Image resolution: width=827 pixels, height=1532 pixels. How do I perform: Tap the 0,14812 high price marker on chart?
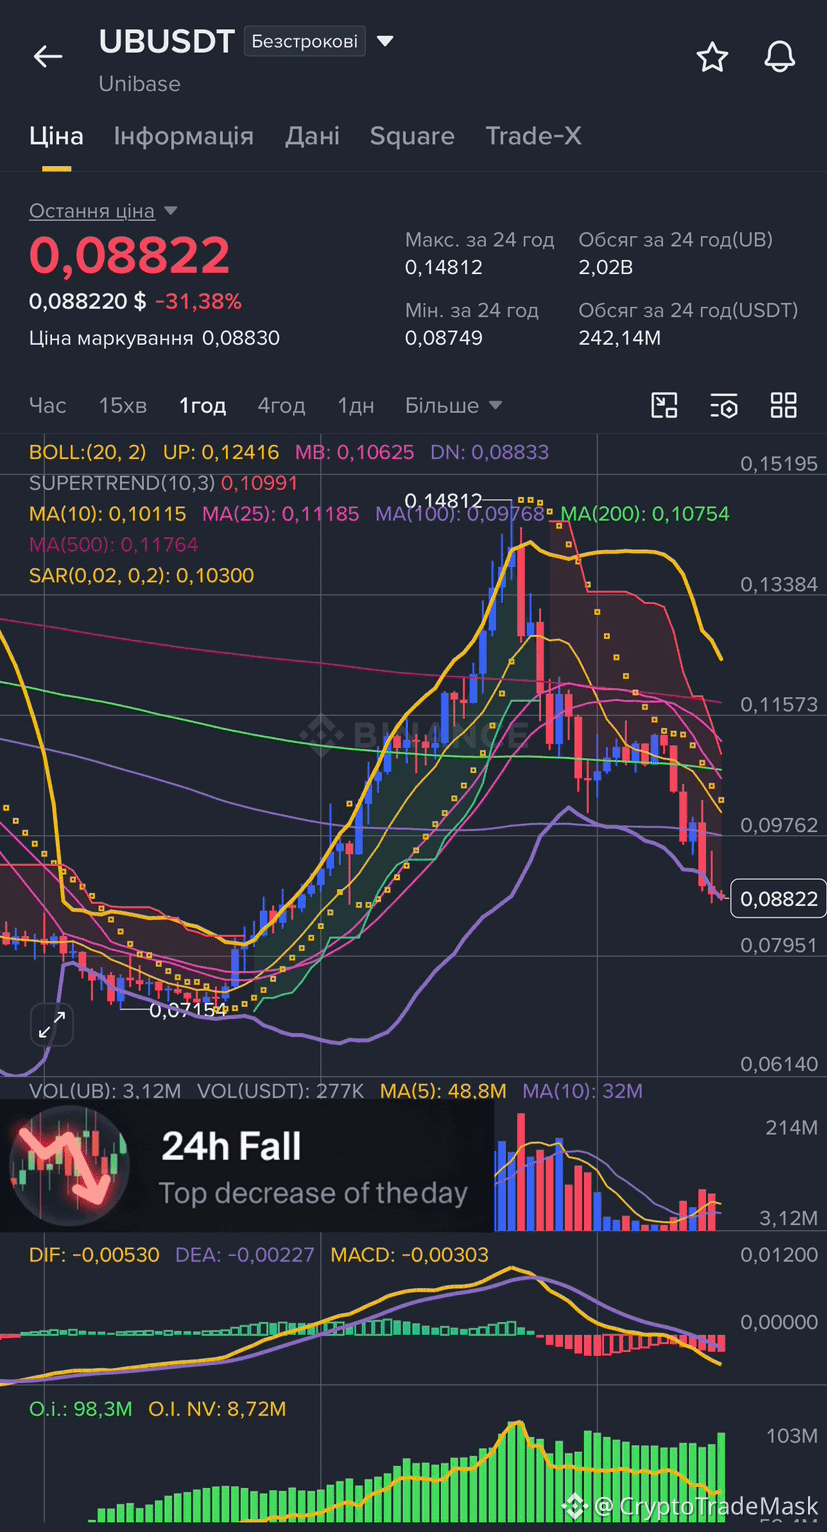click(x=443, y=500)
